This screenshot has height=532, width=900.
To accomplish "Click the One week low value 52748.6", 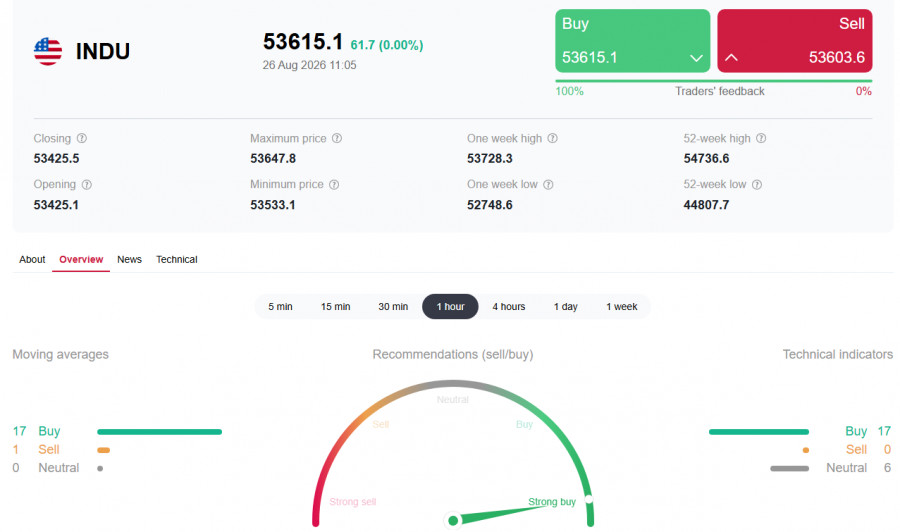I will click(490, 205).
